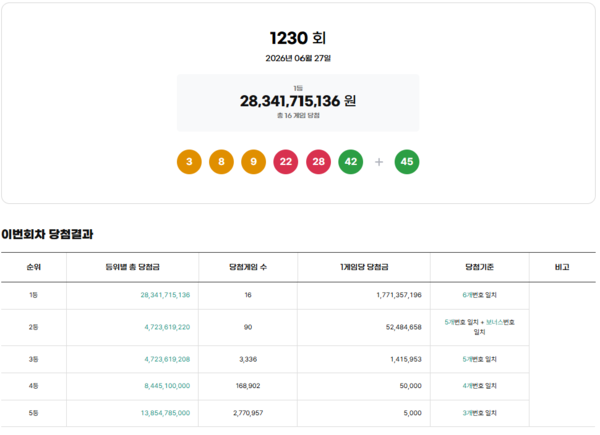Click the date 2026년 06월 27일
This screenshot has width=600, height=435.
pos(298,58)
